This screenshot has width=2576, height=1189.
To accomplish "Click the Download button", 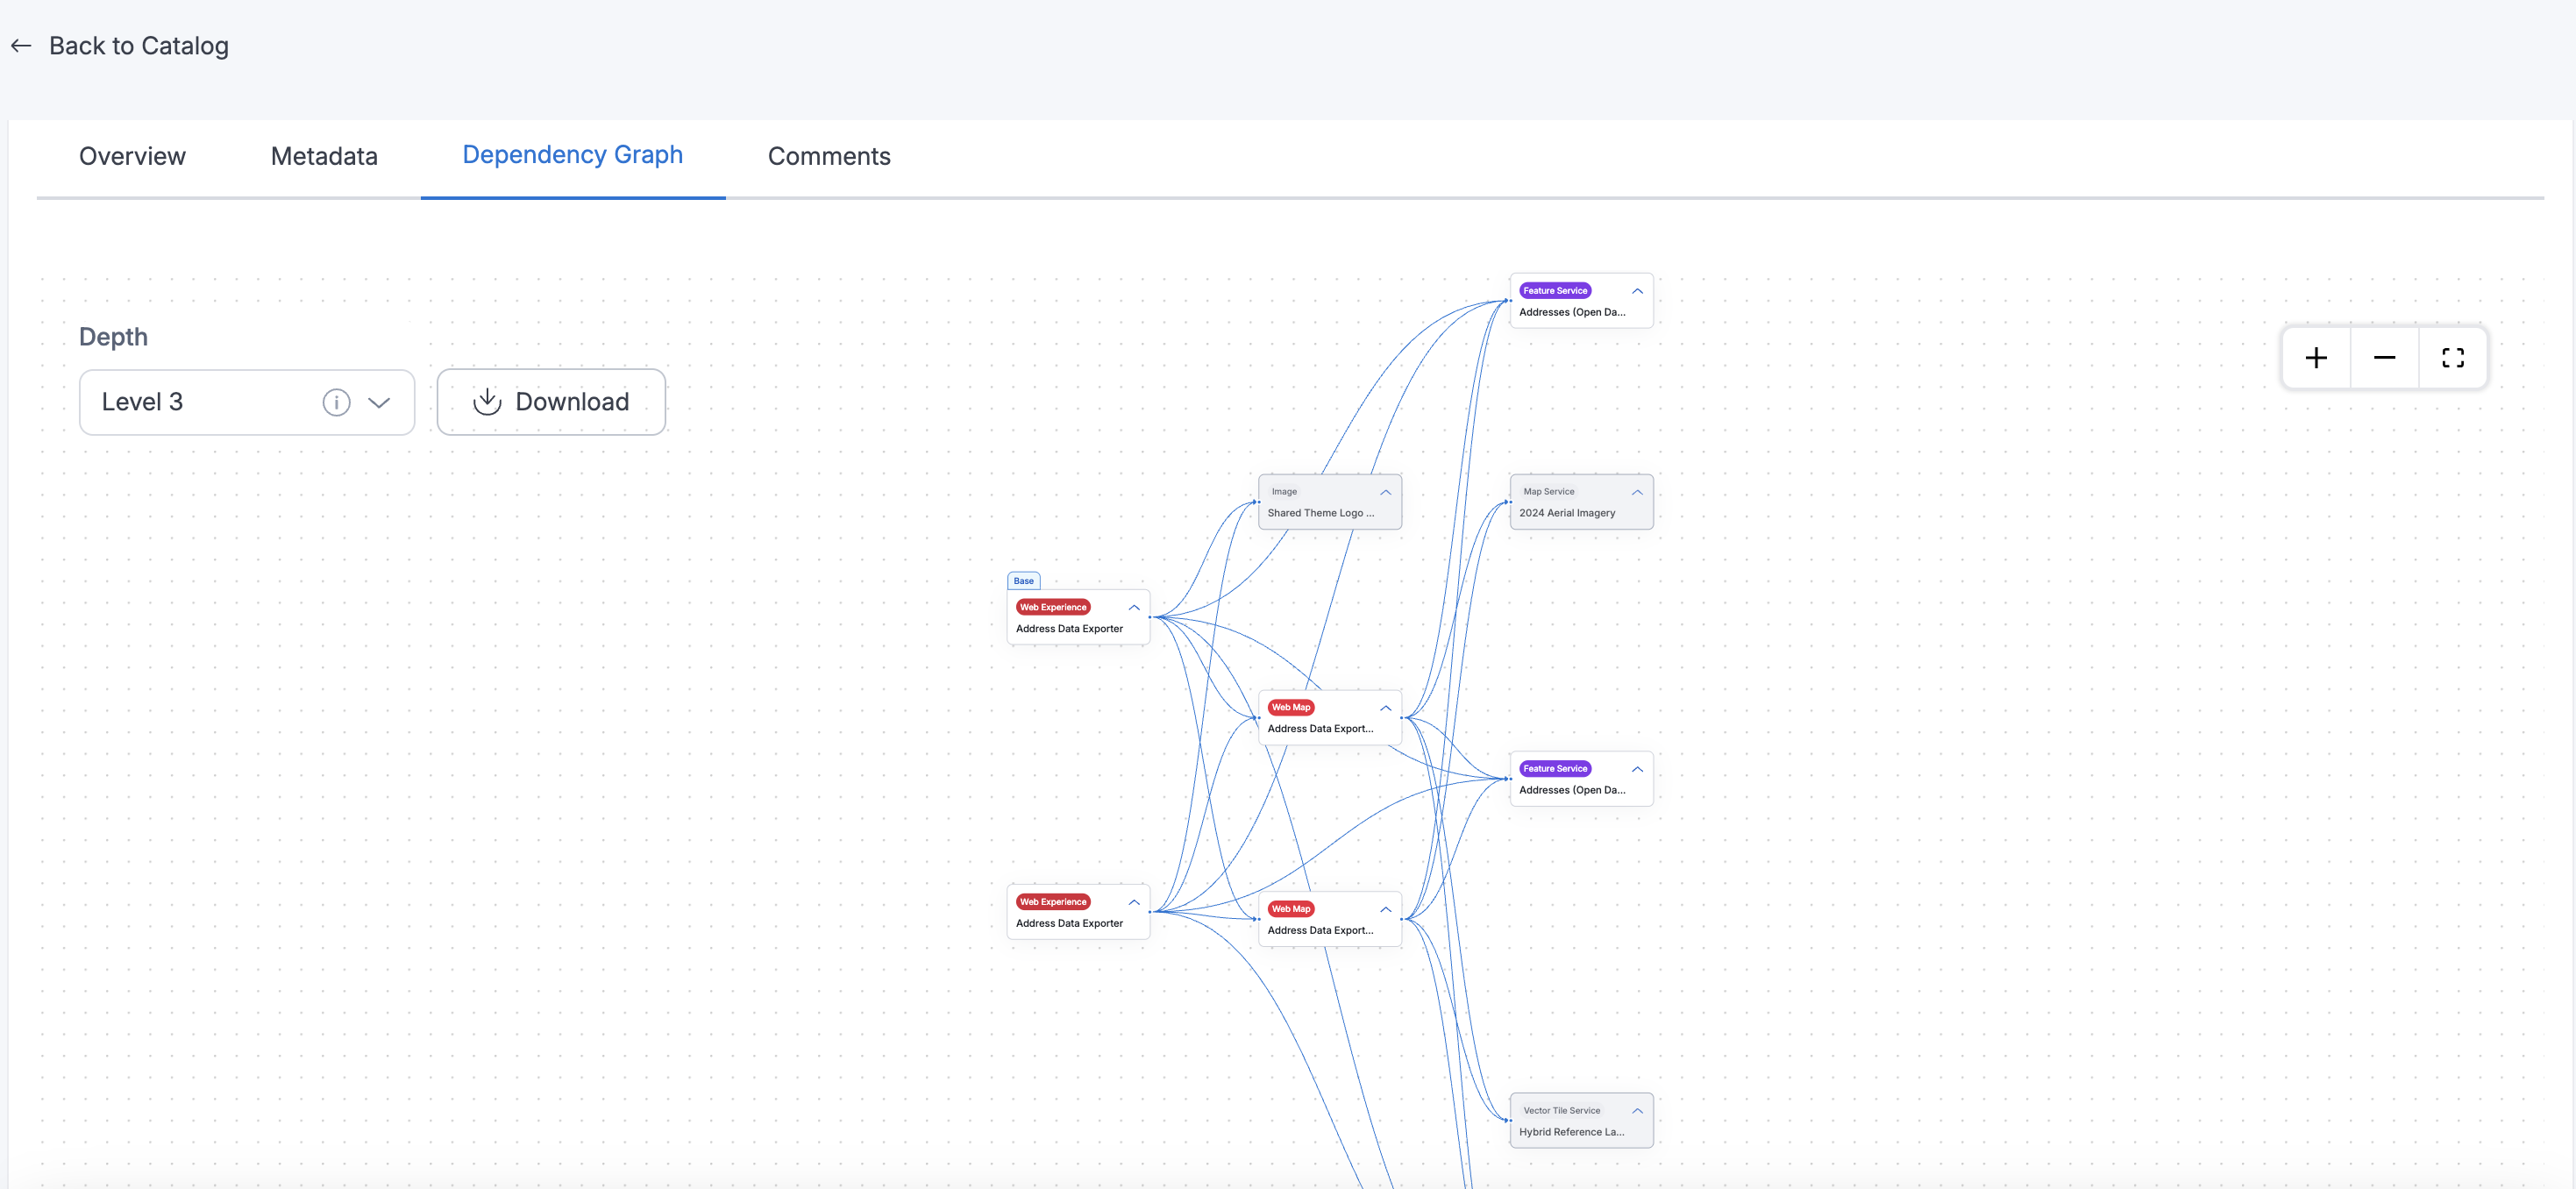I will click(551, 402).
